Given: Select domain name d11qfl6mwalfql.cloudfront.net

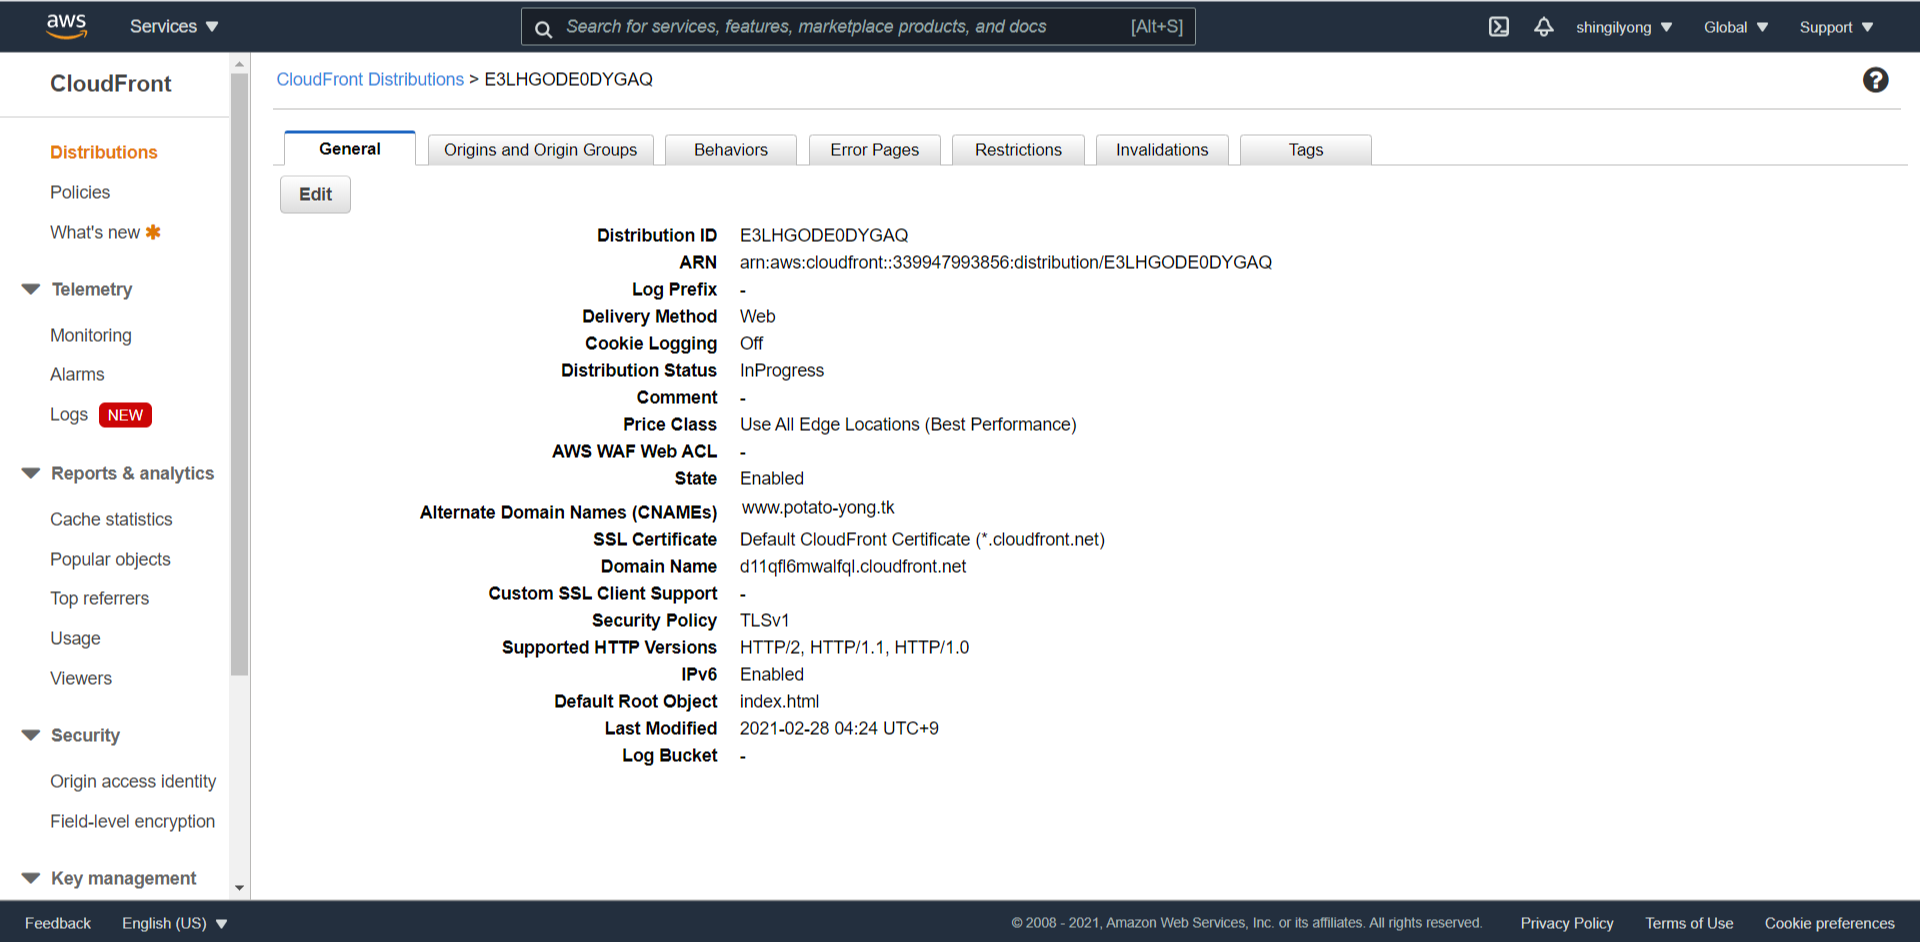Looking at the screenshot, I should [853, 566].
